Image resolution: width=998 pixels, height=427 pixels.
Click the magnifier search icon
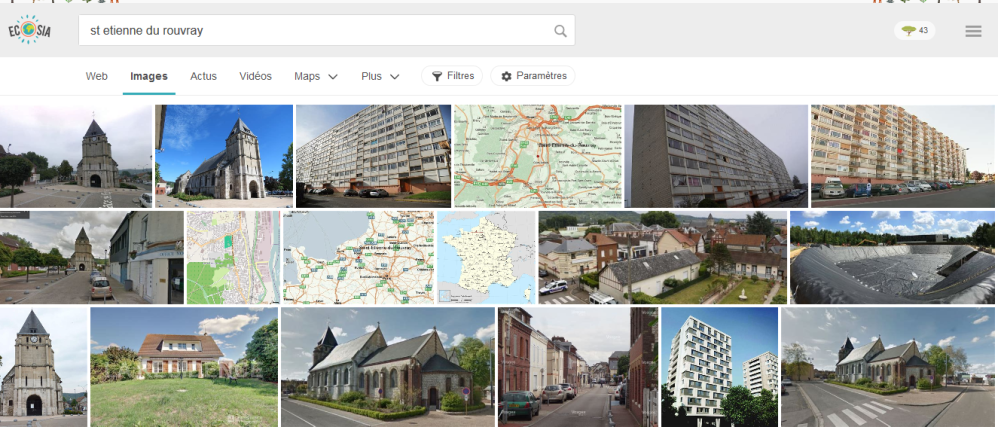coord(560,31)
